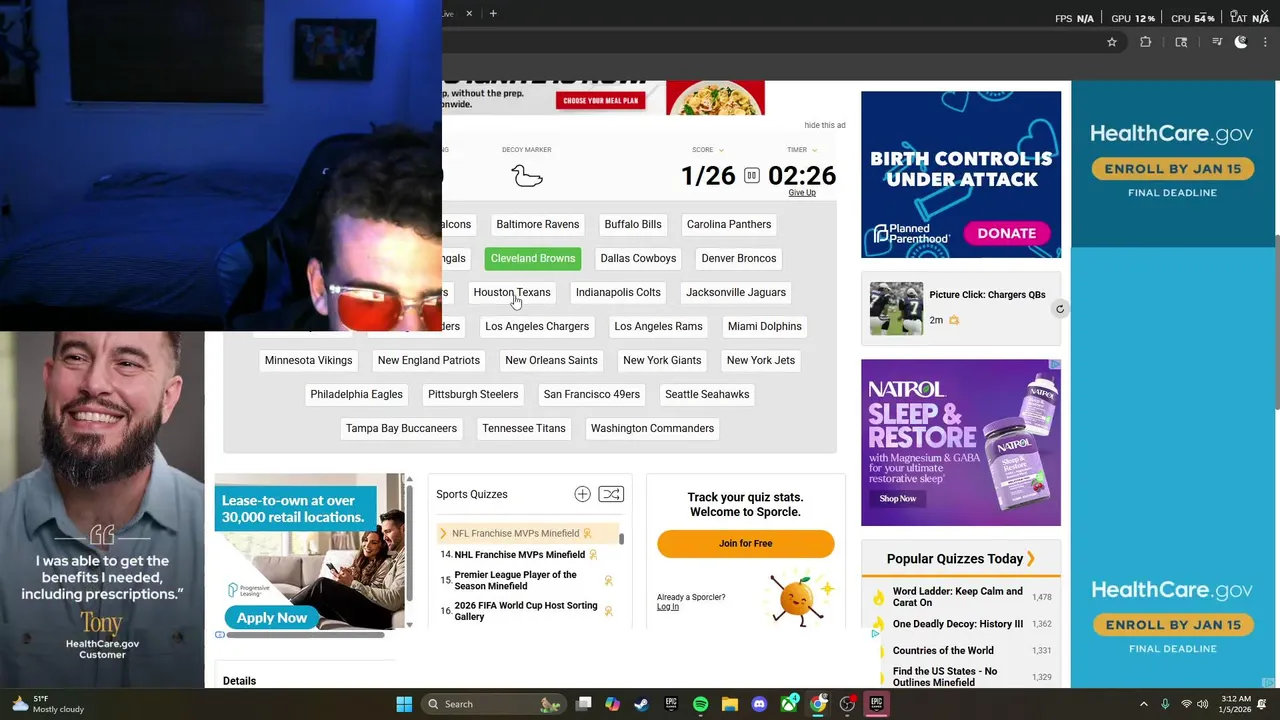The width and height of the screenshot is (1280, 720).
Task: Open the media controls icon in Chrome toolbar
Action: (x=1217, y=42)
